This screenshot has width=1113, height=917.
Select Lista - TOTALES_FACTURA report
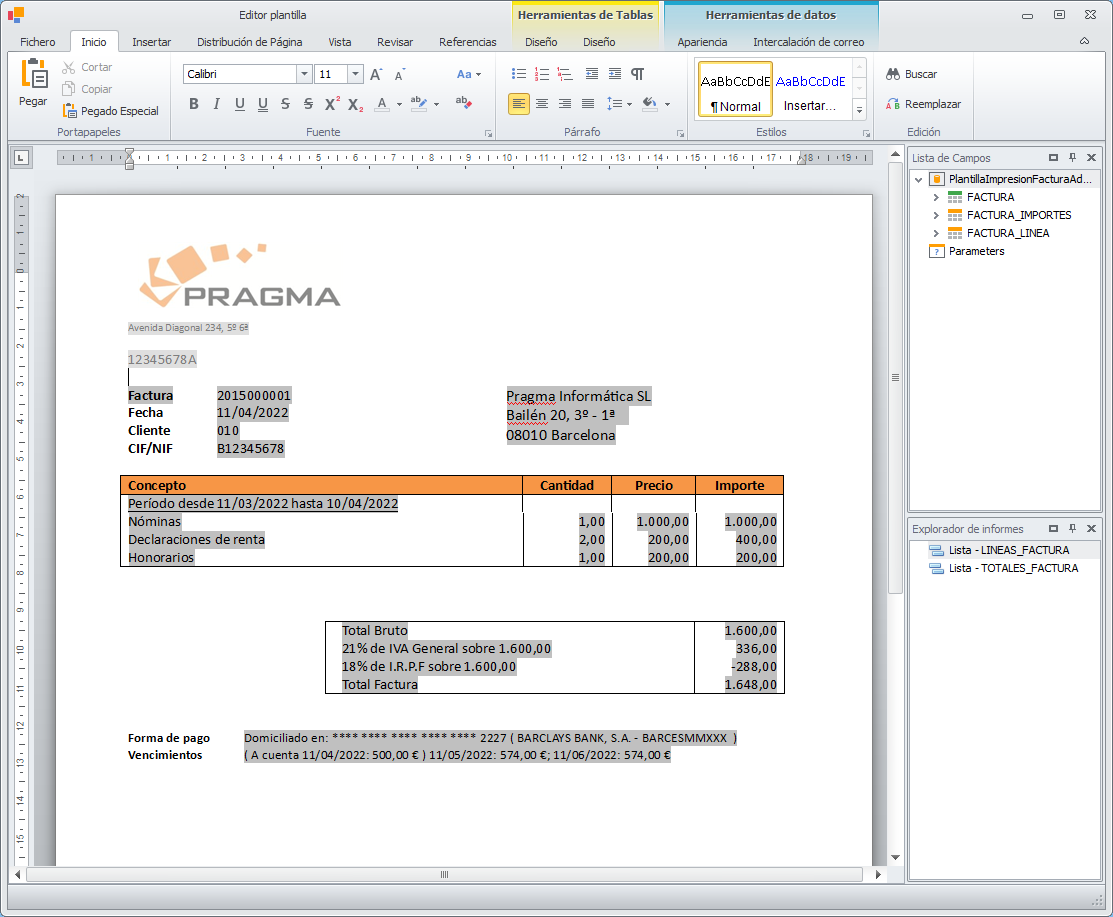1013,568
